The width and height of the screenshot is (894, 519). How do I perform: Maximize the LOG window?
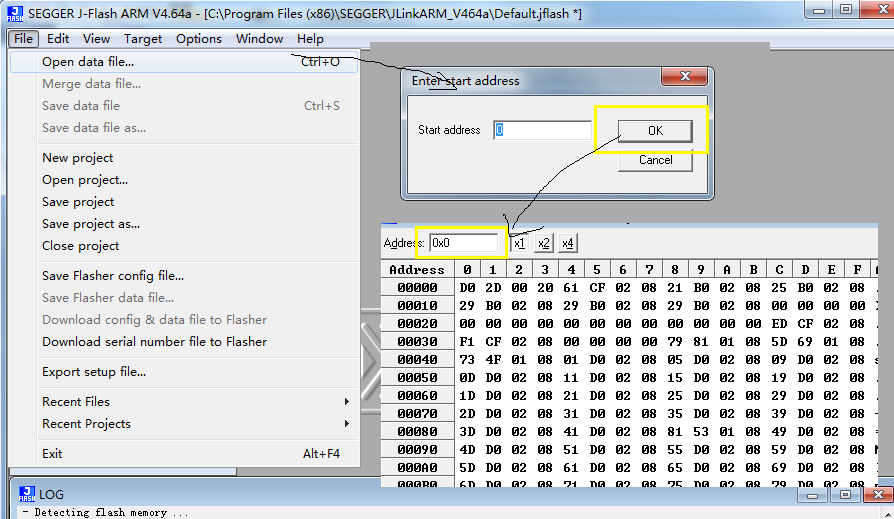[x=845, y=495]
